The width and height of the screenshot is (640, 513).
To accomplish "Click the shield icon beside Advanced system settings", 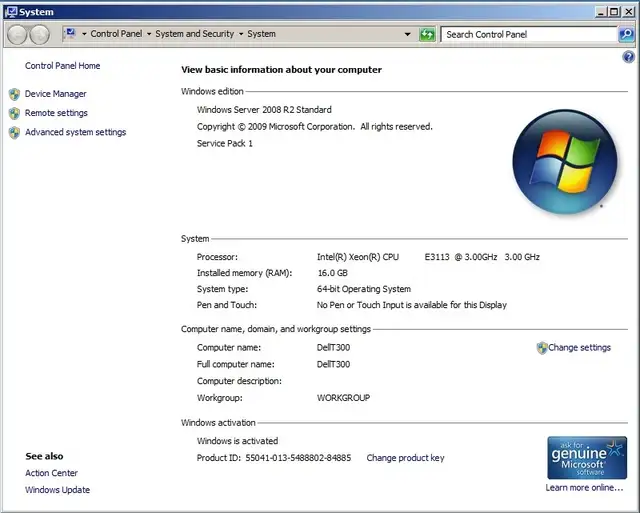I will [14, 132].
